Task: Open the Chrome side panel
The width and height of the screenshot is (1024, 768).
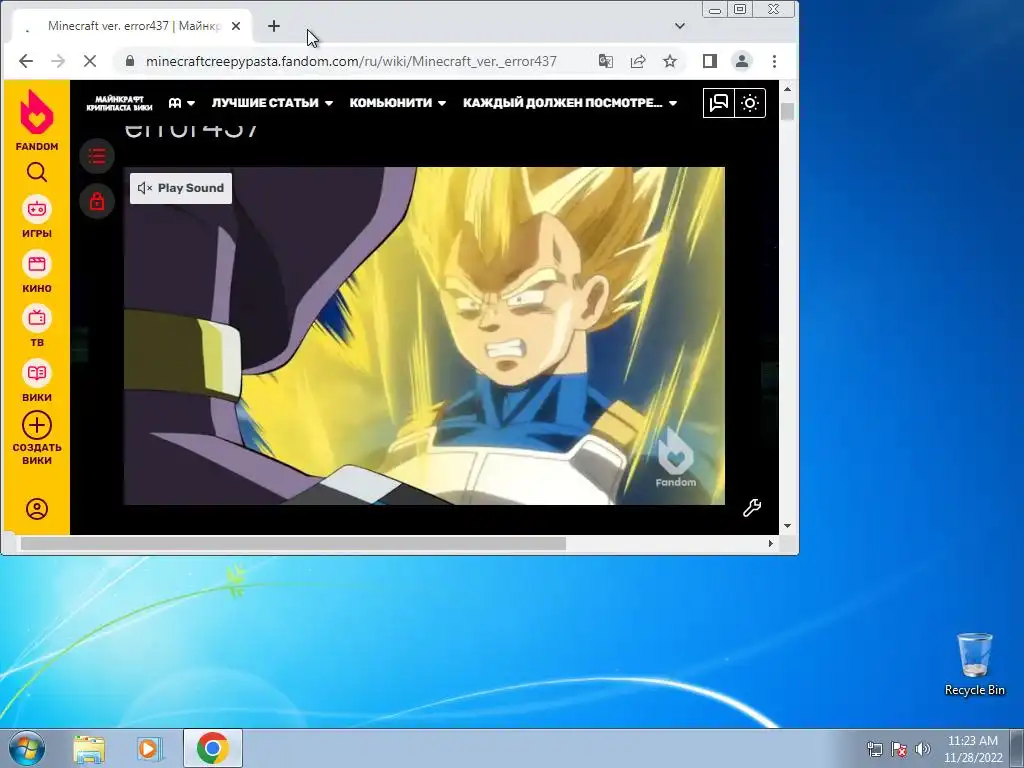Action: click(710, 61)
